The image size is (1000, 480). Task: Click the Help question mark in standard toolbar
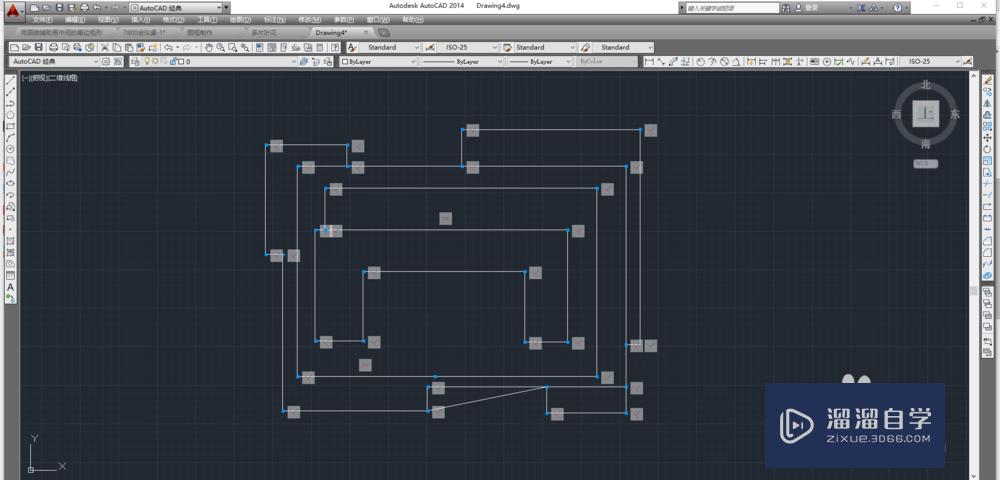(x=334, y=47)
